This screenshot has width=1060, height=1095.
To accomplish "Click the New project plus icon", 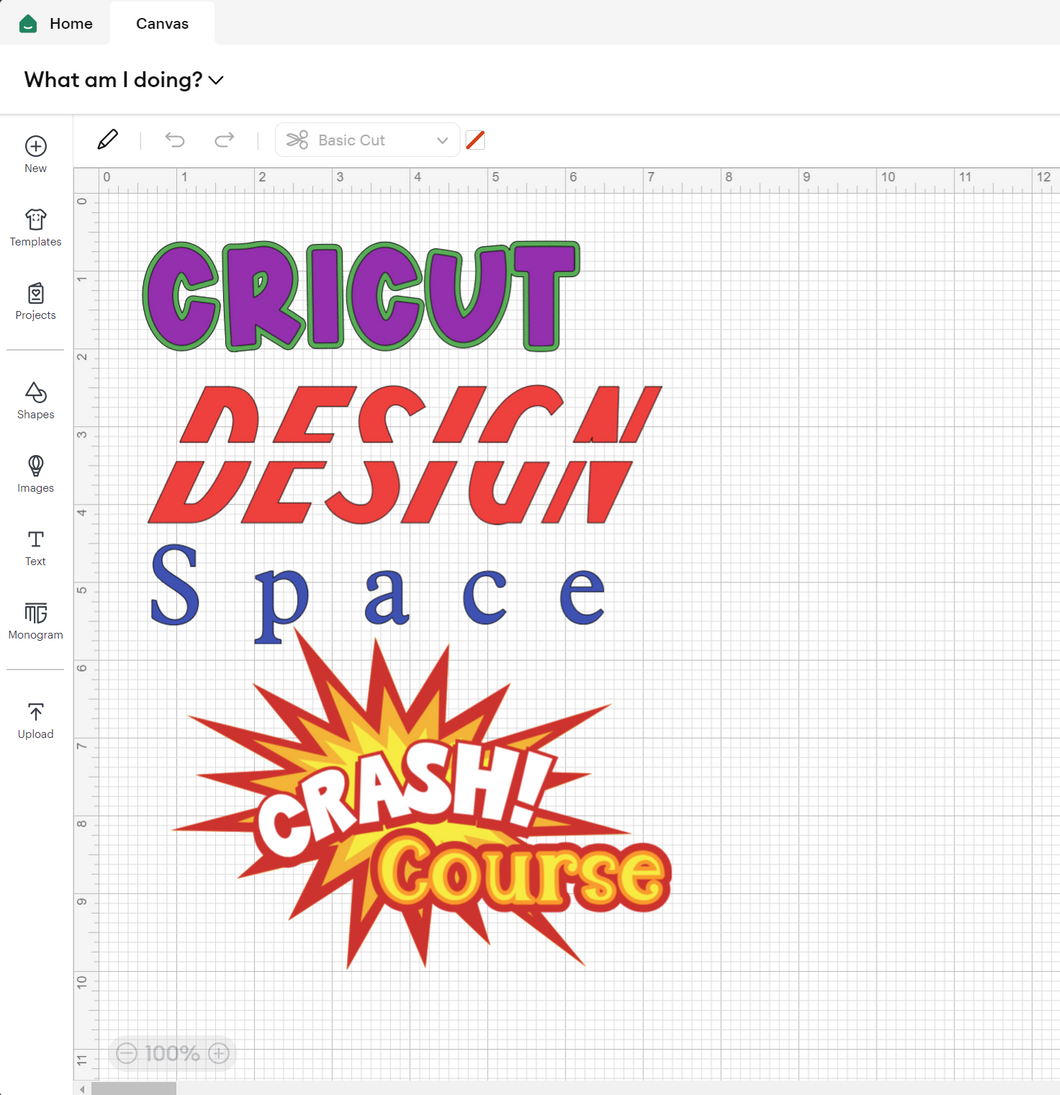I will tap(36, 147).
